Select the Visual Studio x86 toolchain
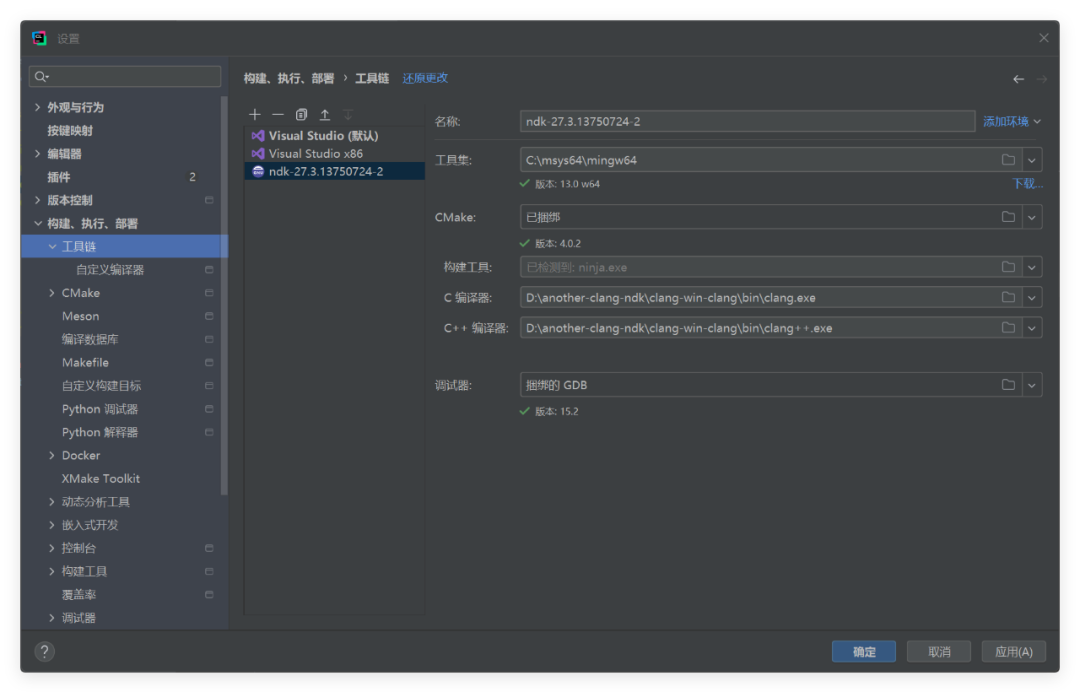Screen dimensions: 1080x692 point(315,154)
